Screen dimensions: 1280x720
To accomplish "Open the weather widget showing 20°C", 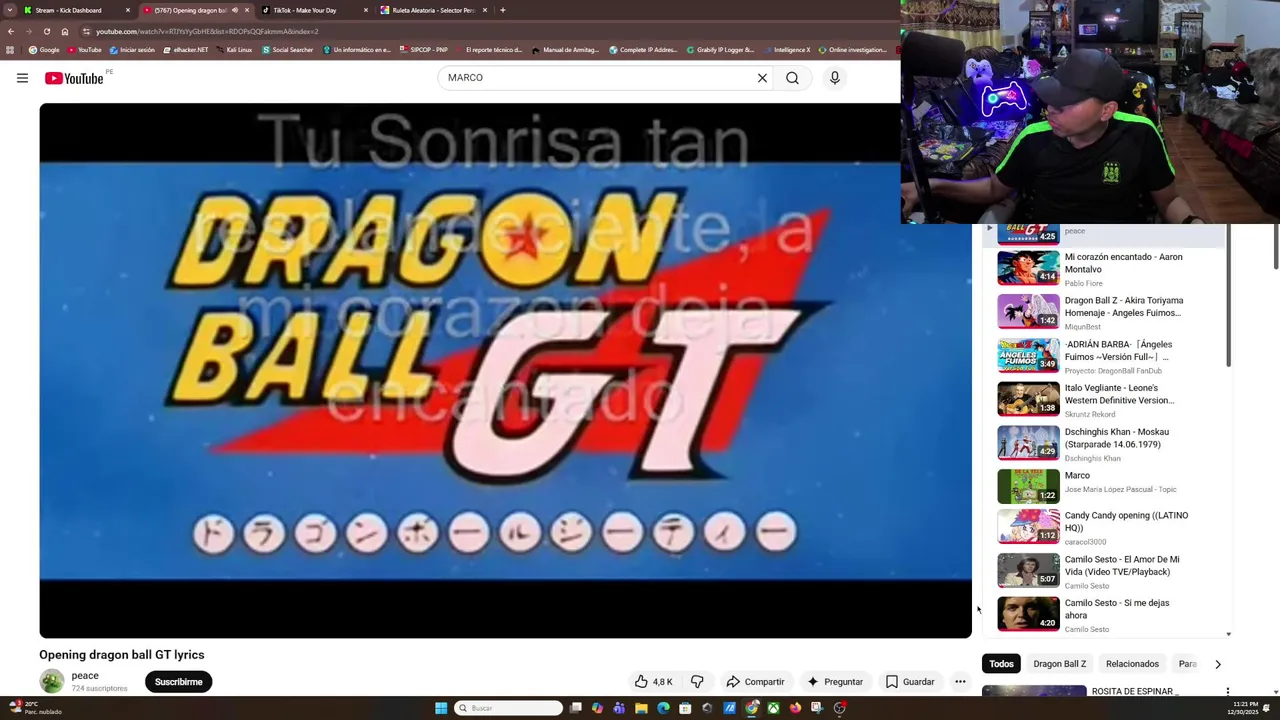I will point(35,708).
